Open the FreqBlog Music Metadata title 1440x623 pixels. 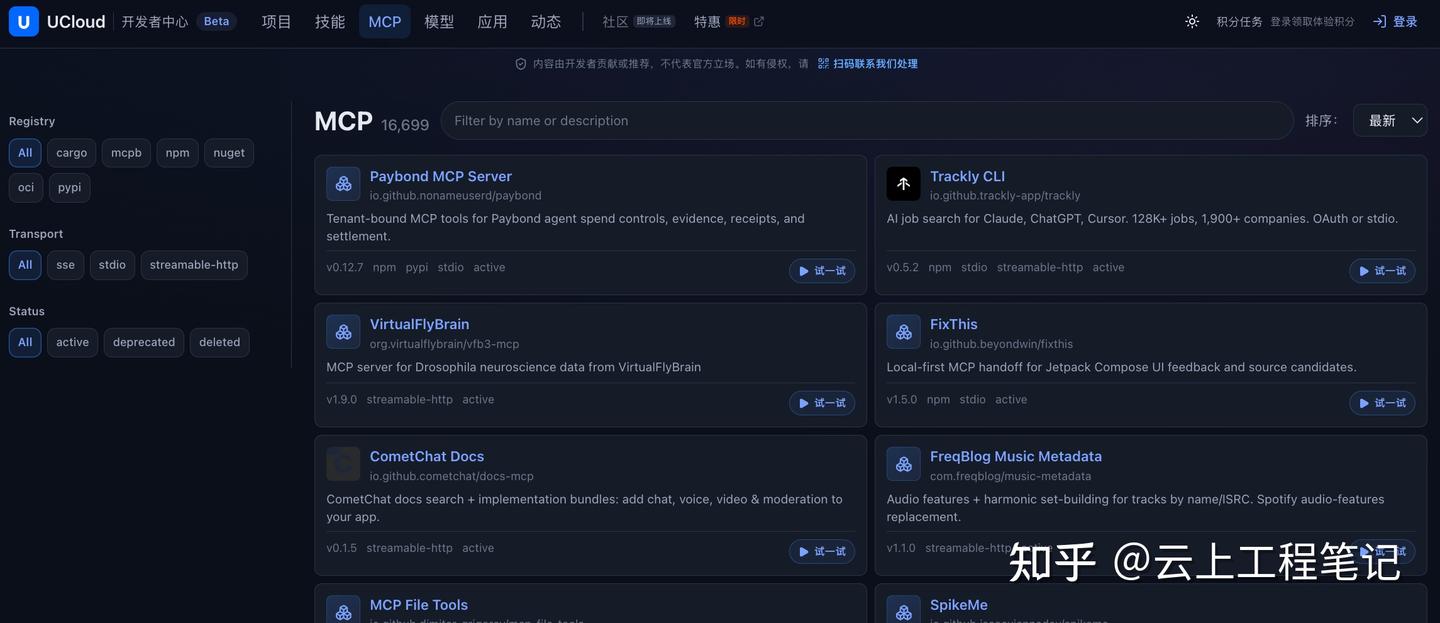pyautogui.click(x=1016, y=456)
